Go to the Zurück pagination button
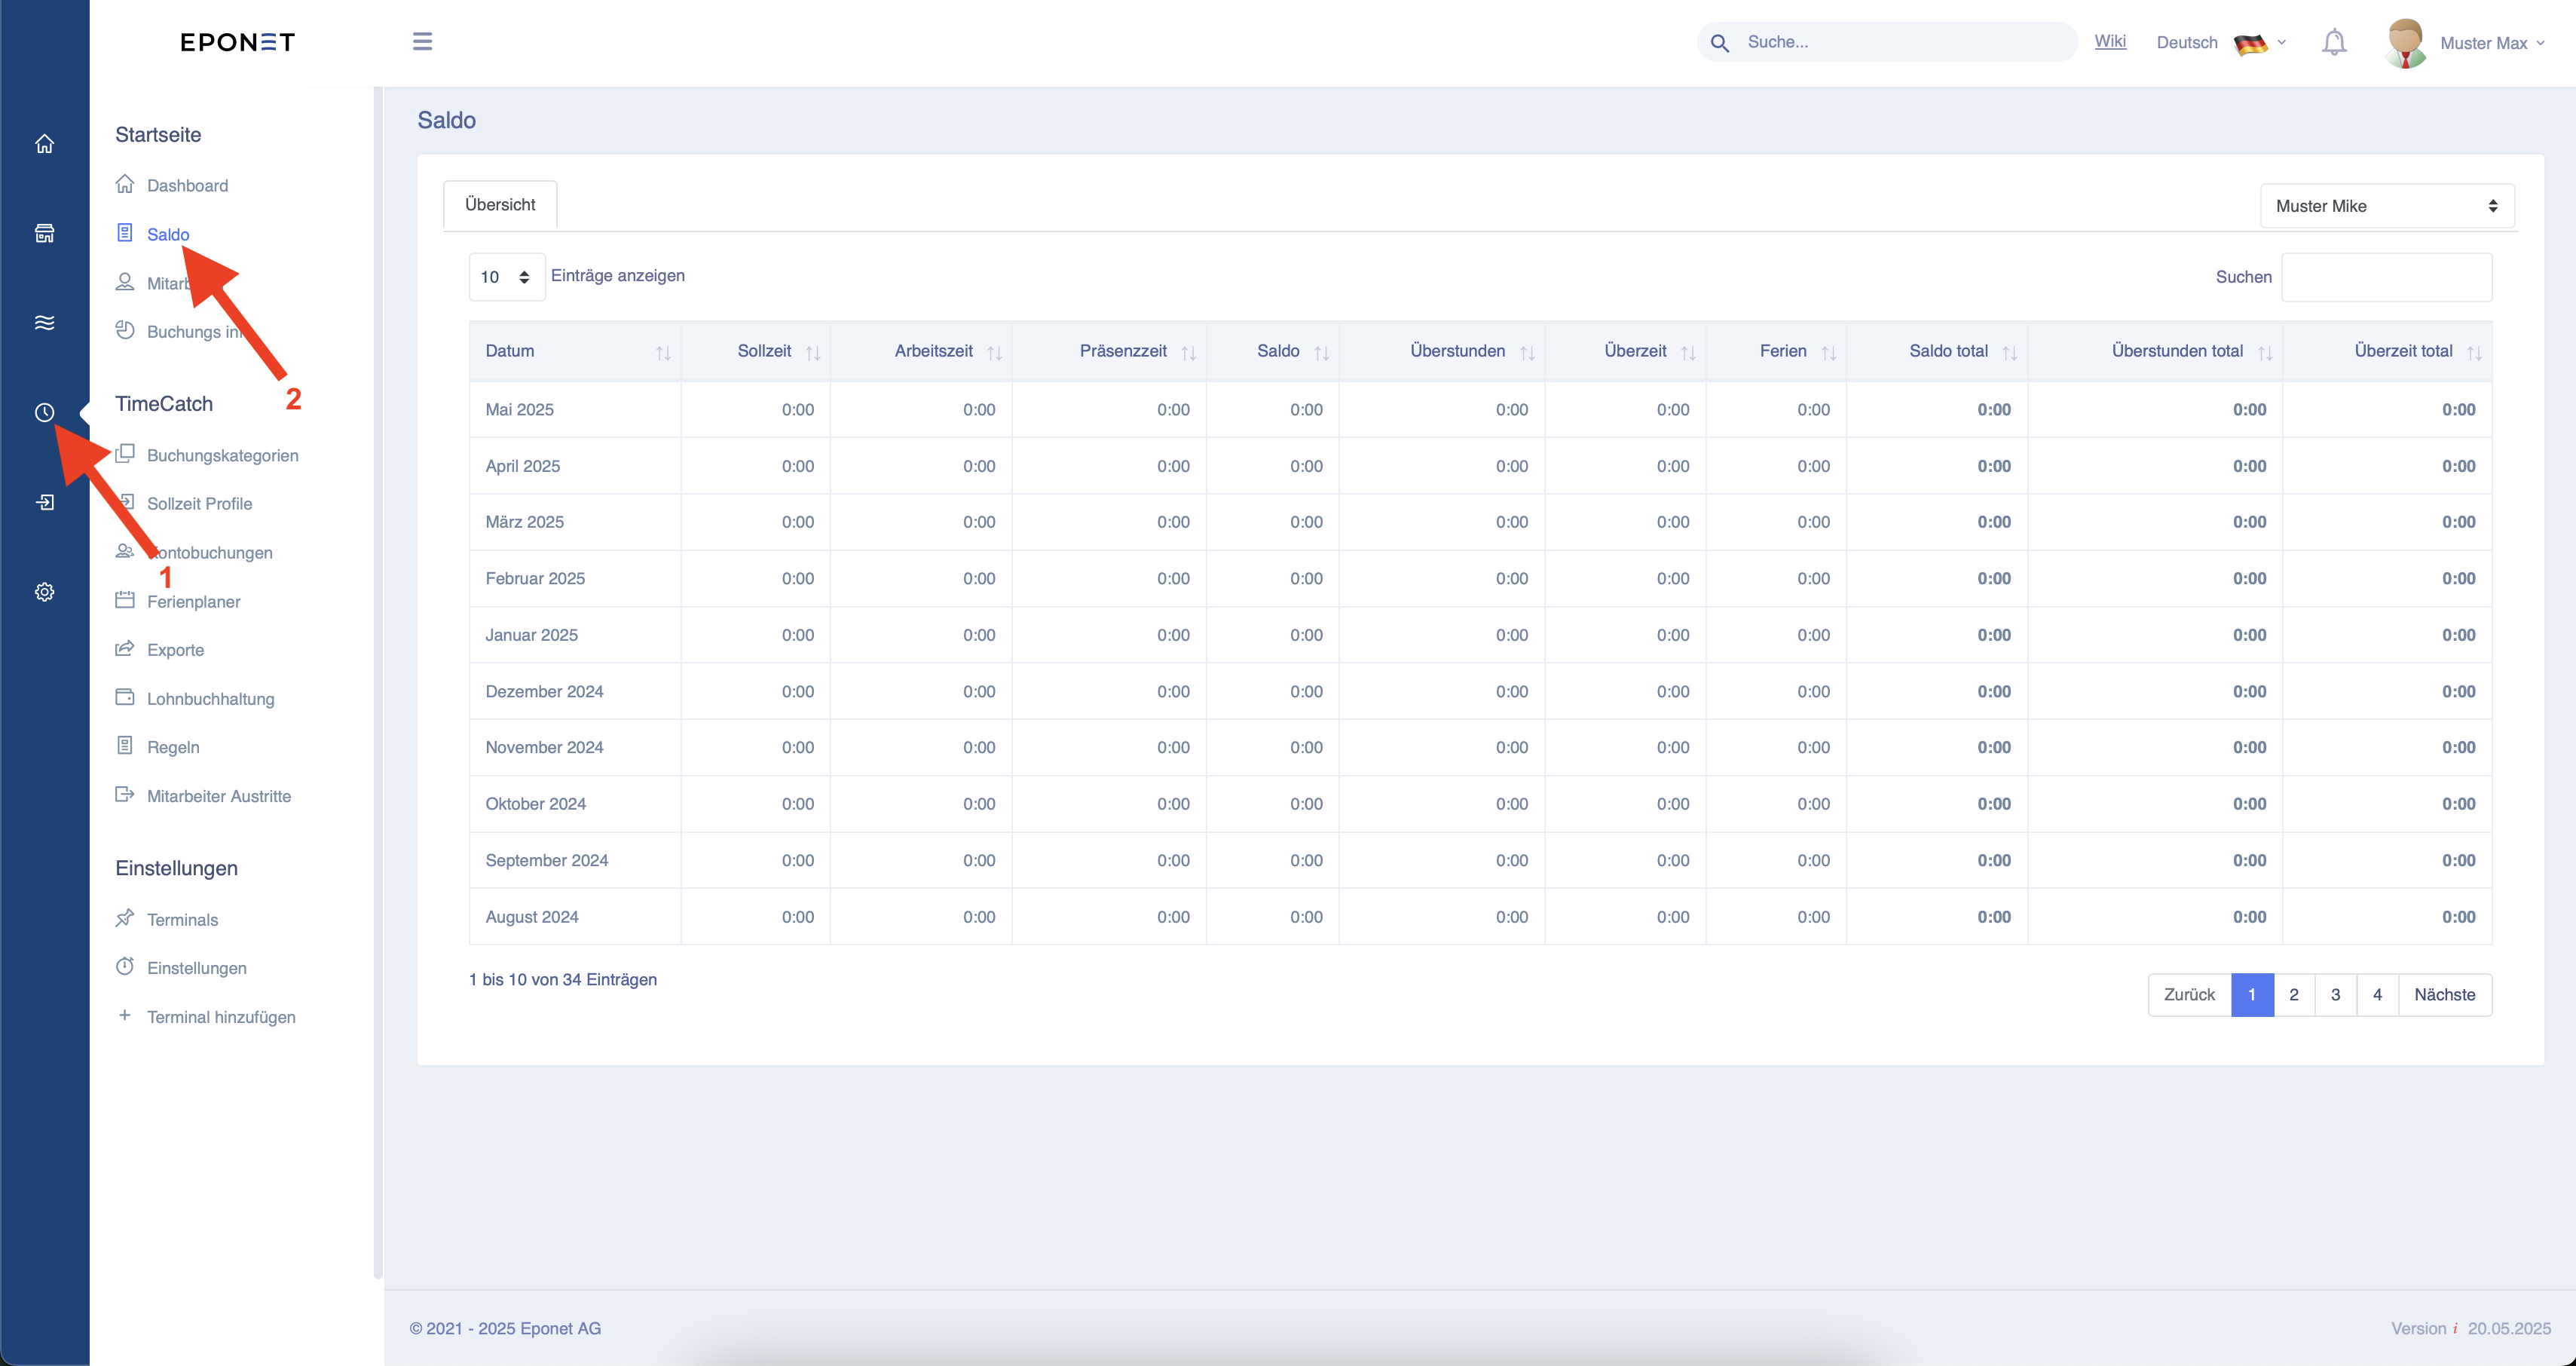The image size is (2576, 1366). 2189,995
